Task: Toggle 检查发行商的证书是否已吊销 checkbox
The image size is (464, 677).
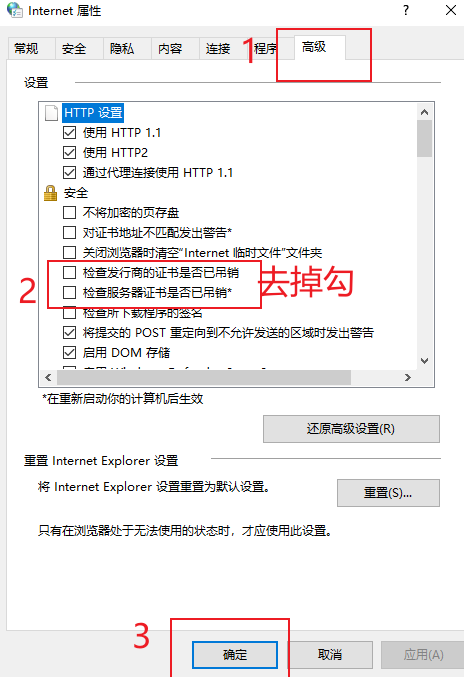Action: [69, 272]
